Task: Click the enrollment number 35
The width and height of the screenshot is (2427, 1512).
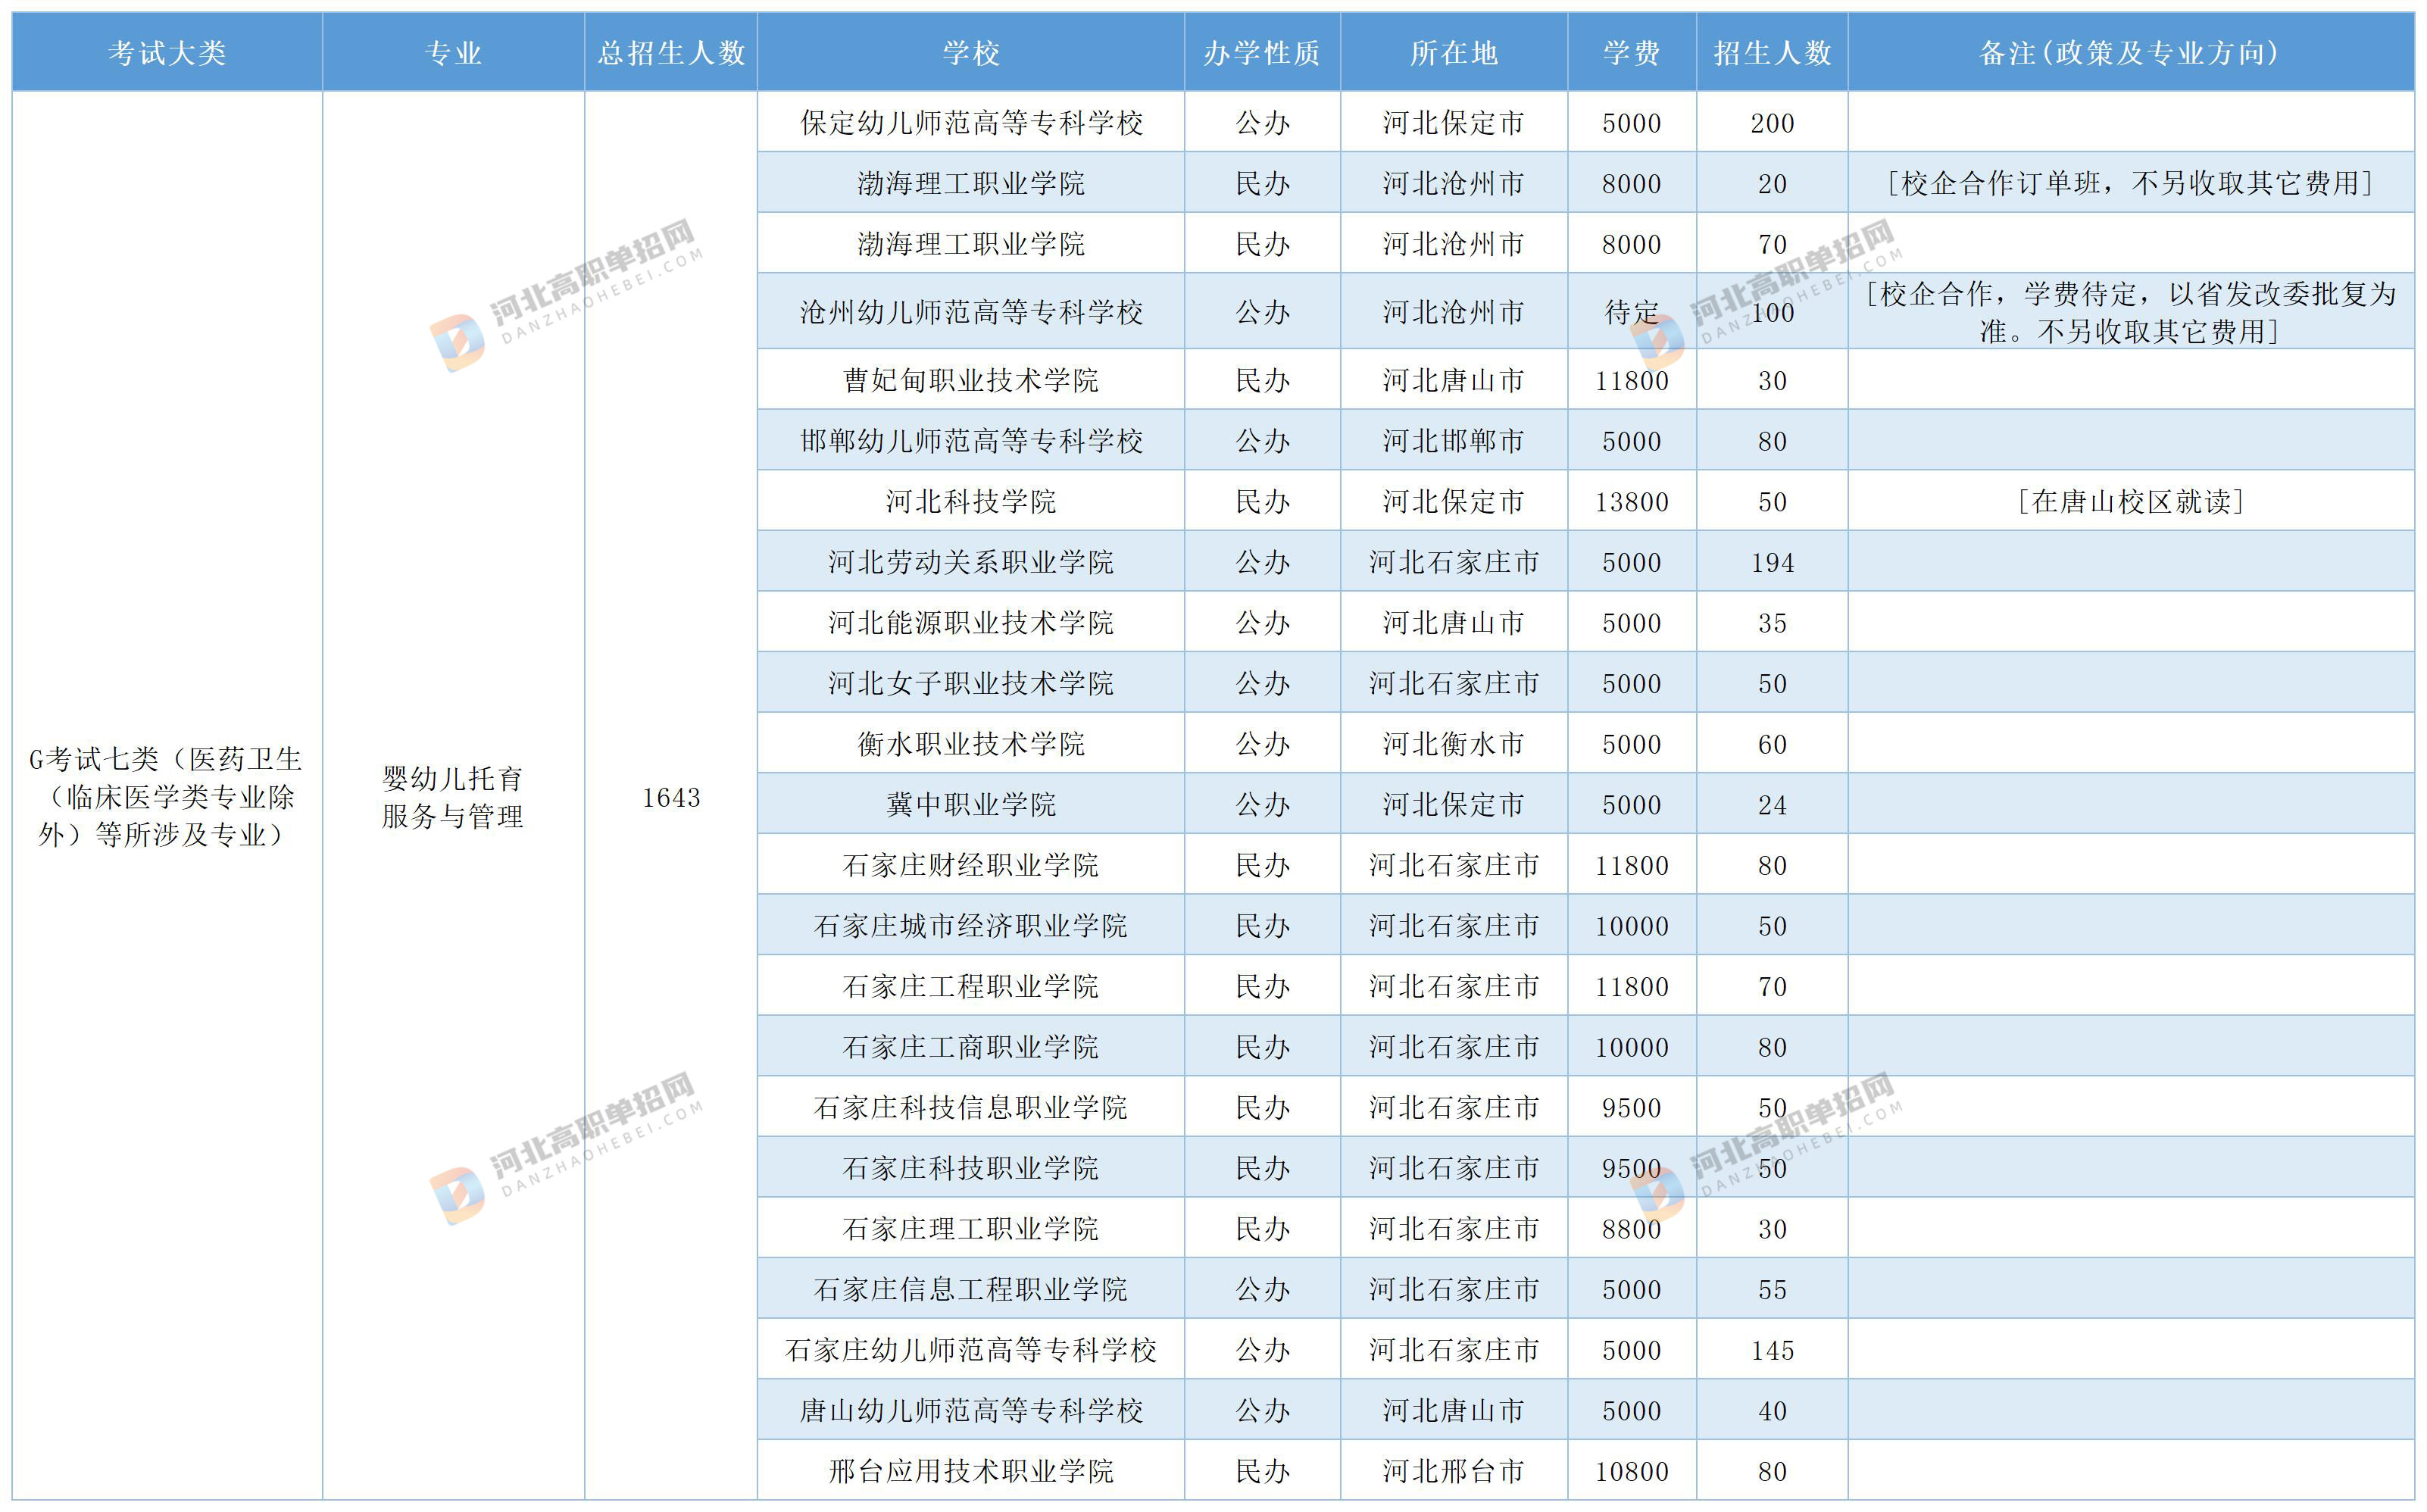Action: [x=1772, y=623]
